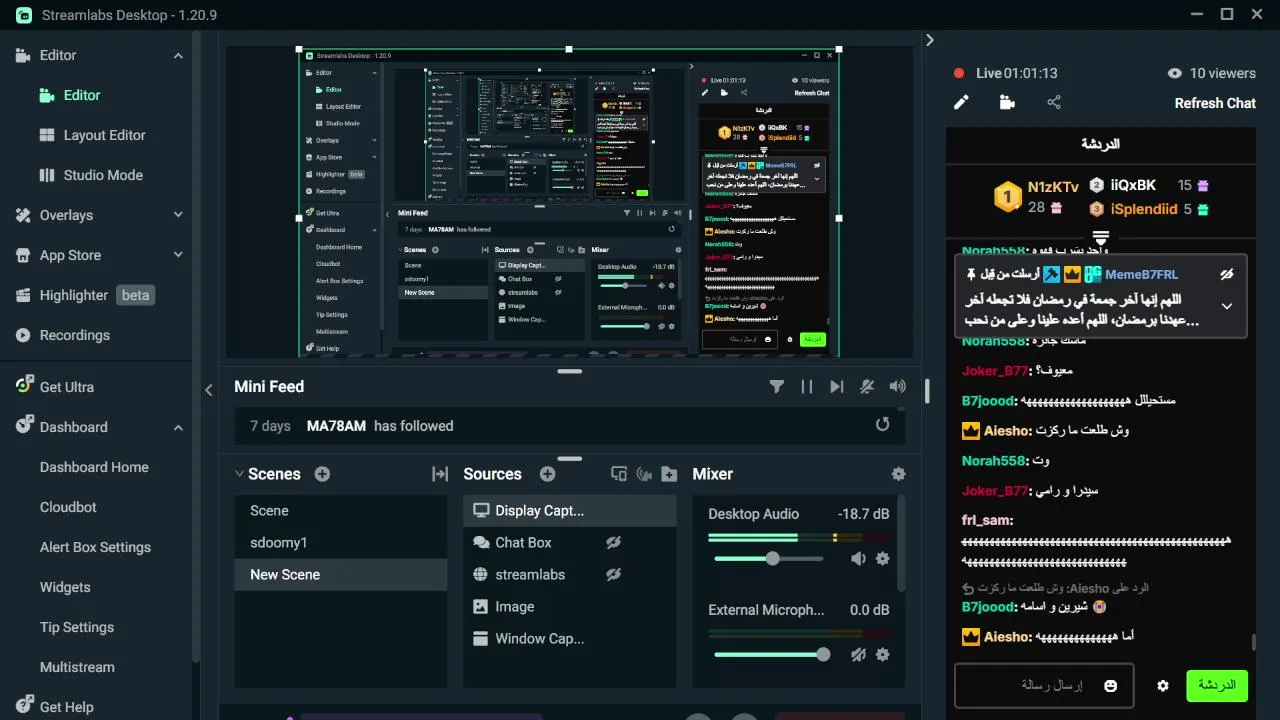The height and width of the screenshot is (720, 1280).
Task: Open source display/device settings icon
Action: (618, 474)
